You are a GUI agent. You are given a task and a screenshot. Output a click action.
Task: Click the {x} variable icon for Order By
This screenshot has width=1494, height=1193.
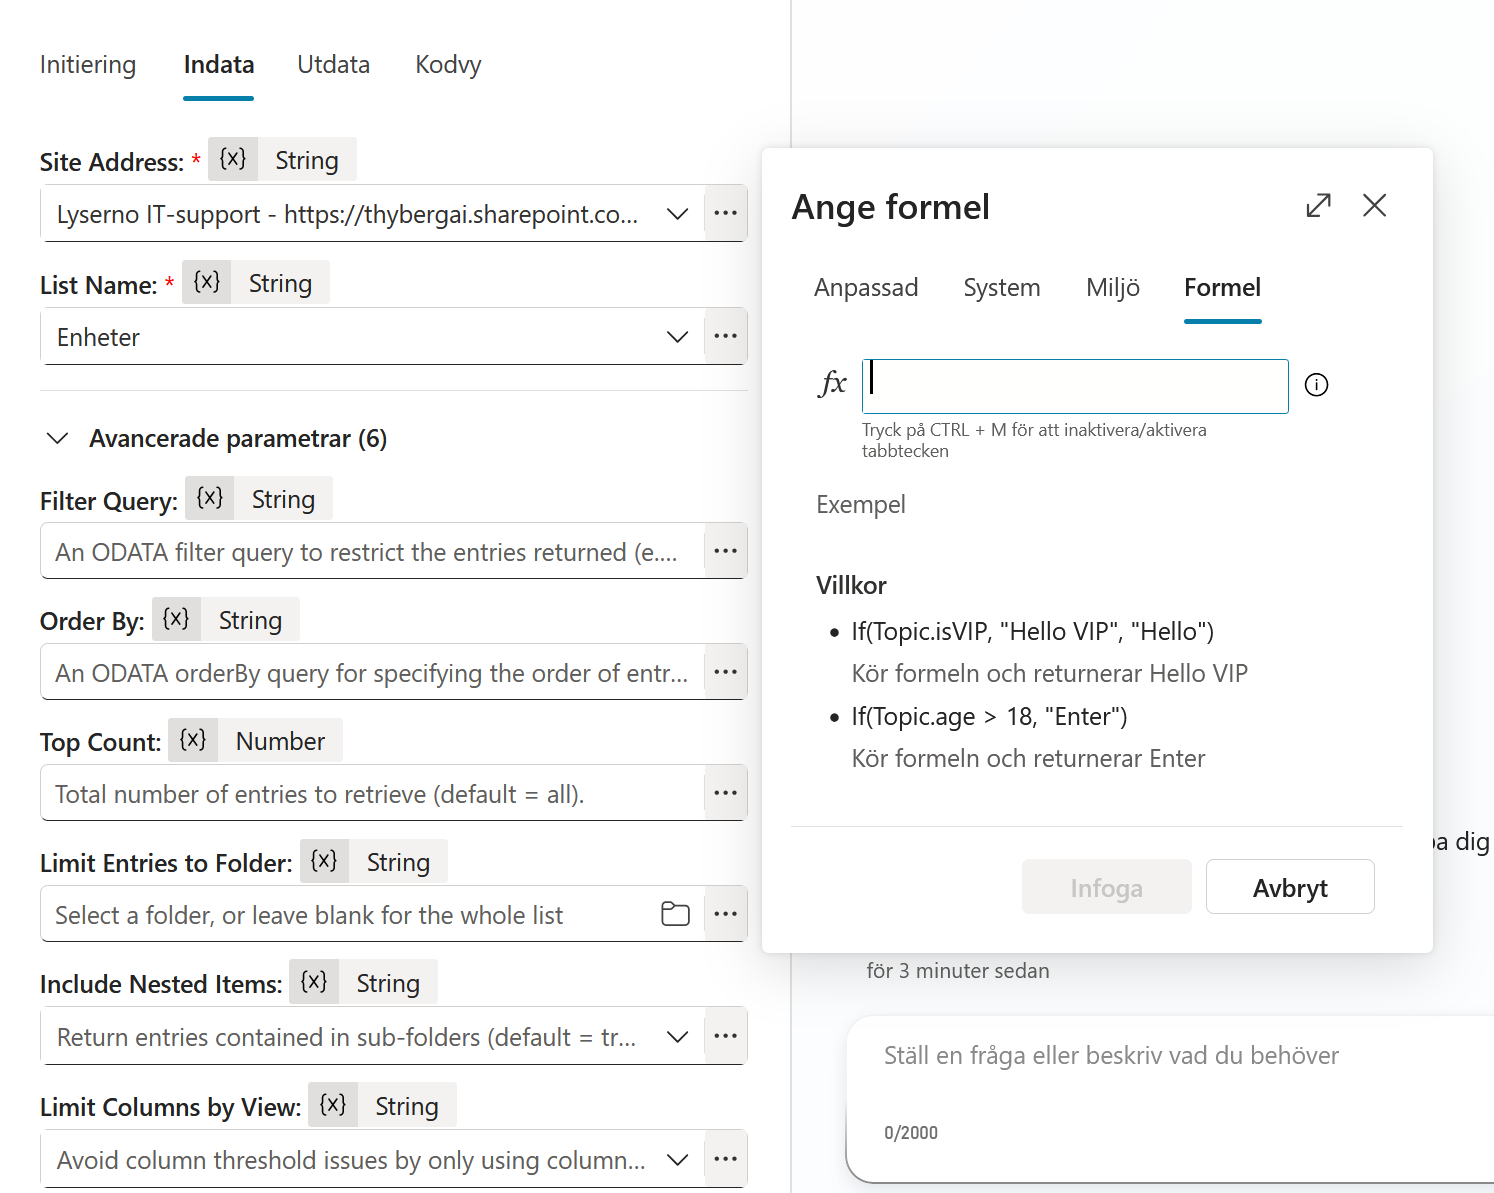[x=176, y=619]
